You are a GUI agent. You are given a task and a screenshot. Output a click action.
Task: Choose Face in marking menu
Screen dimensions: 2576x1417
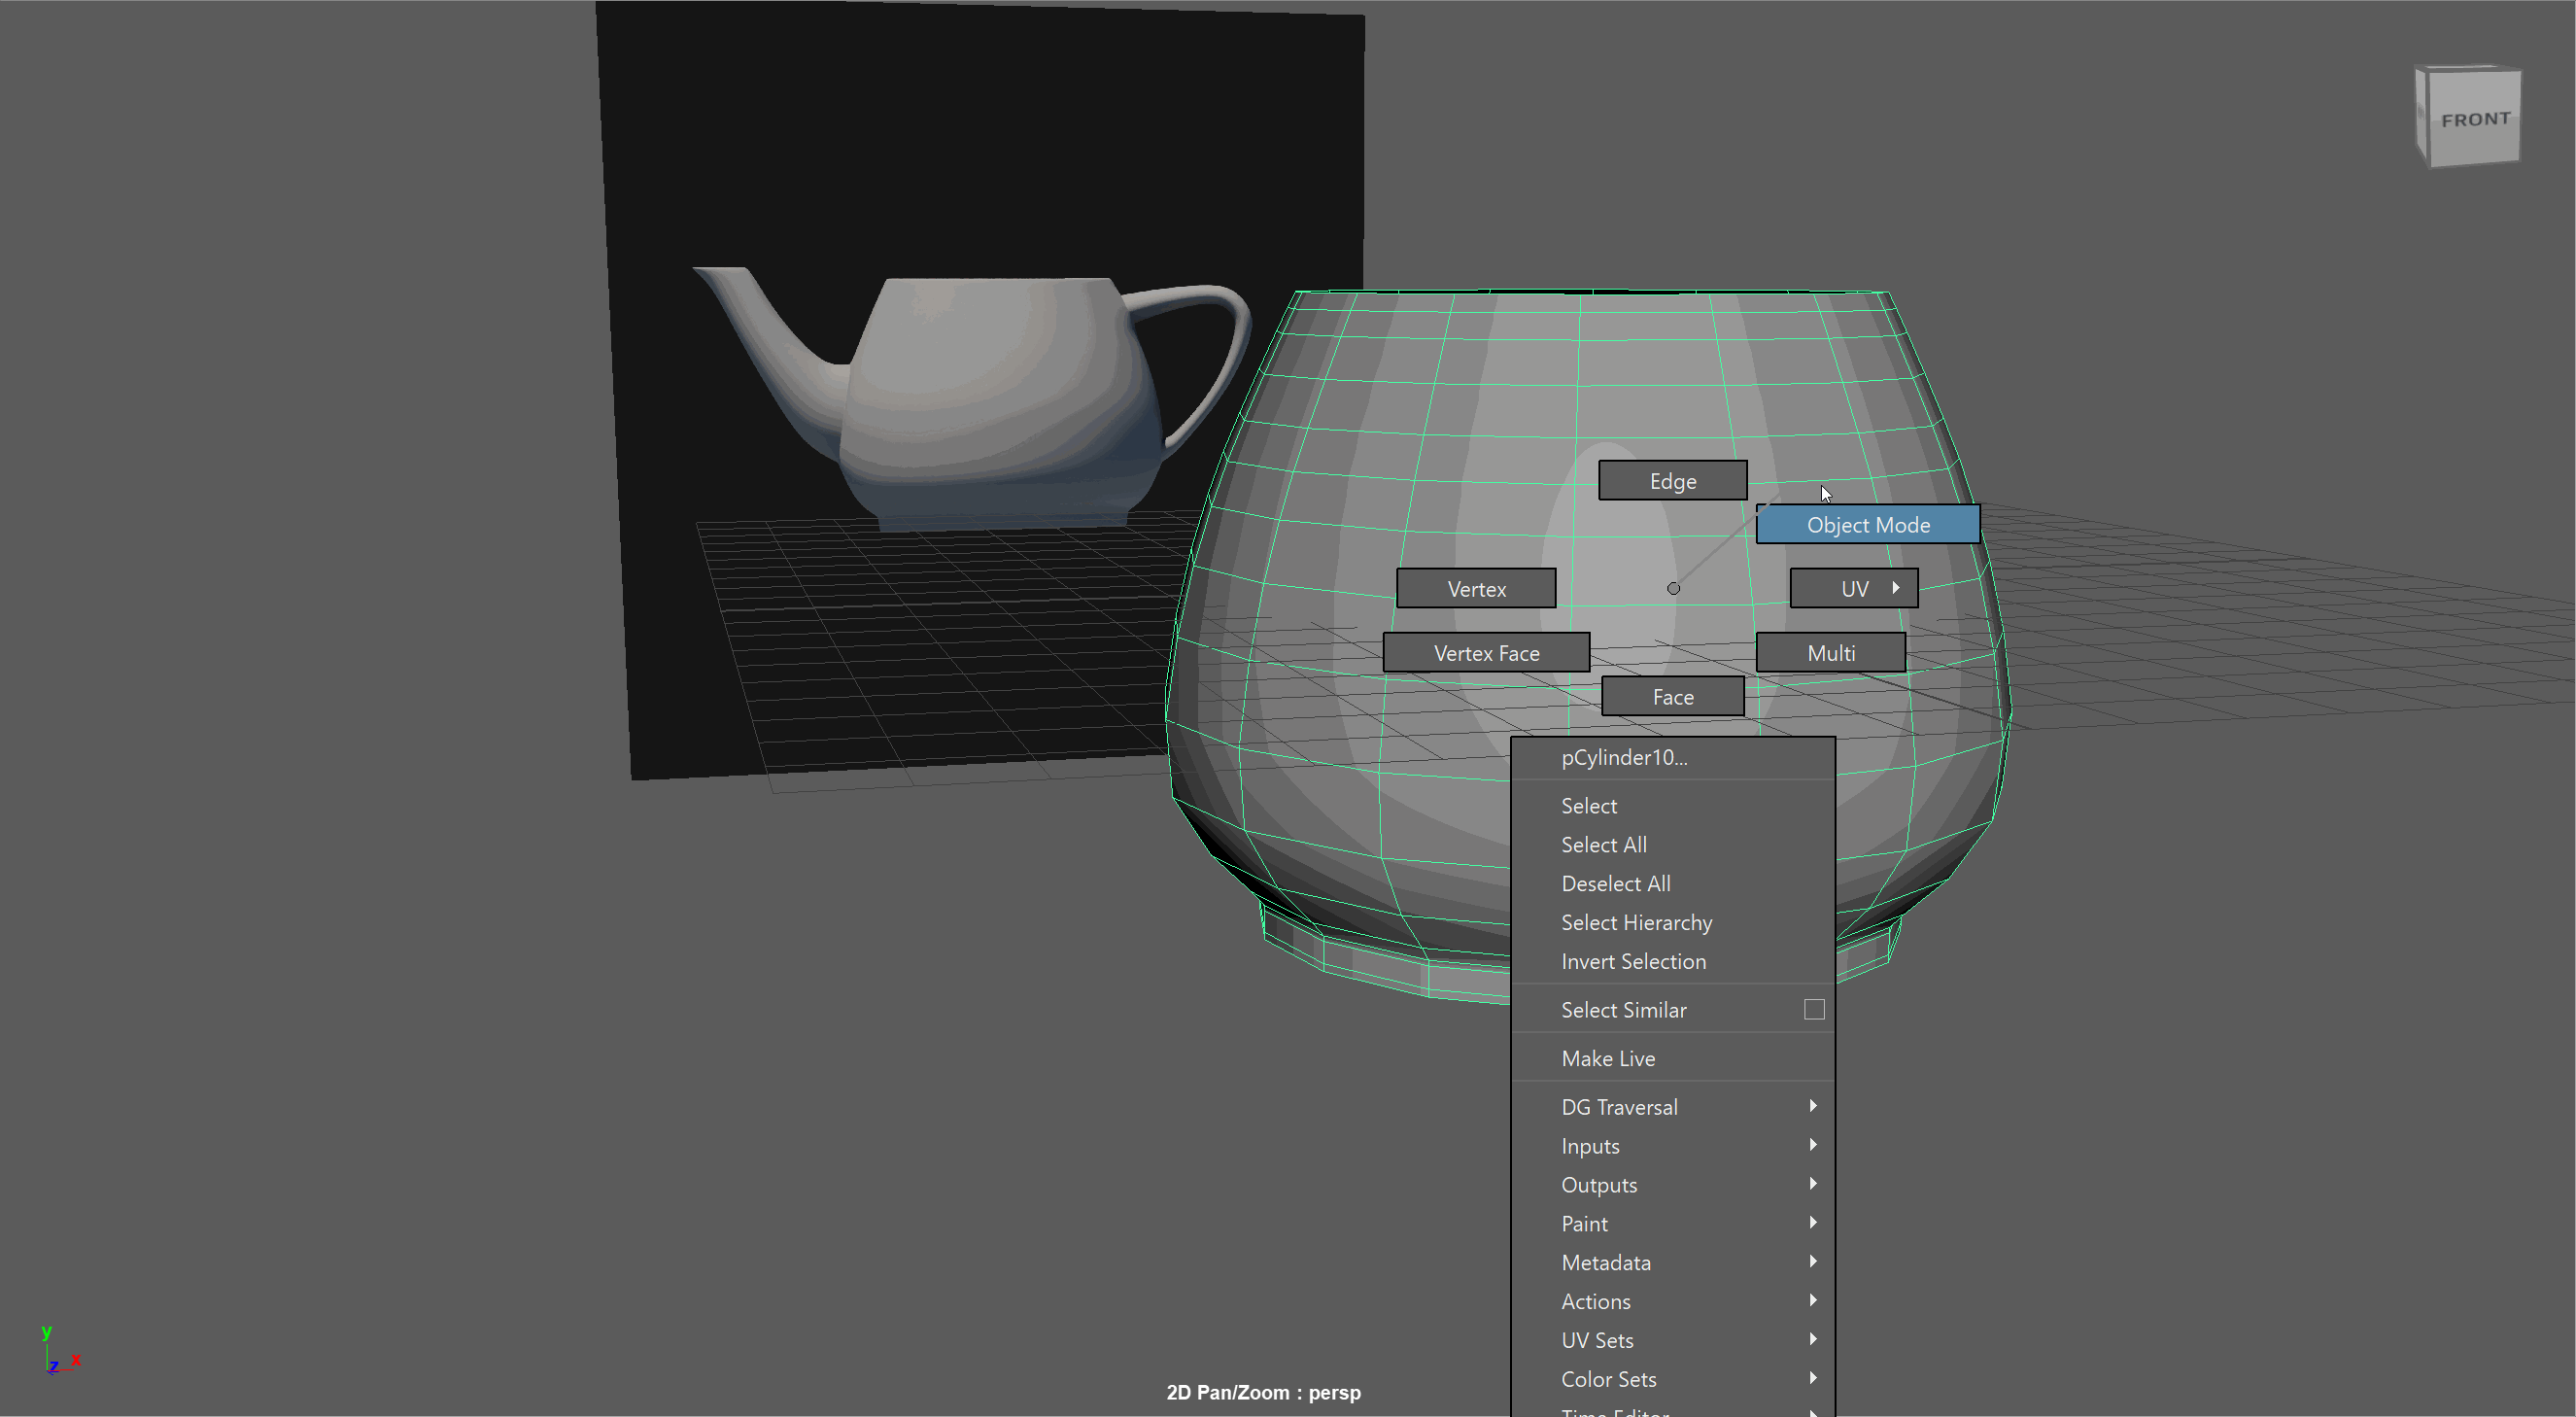[x=1672, y=697]
